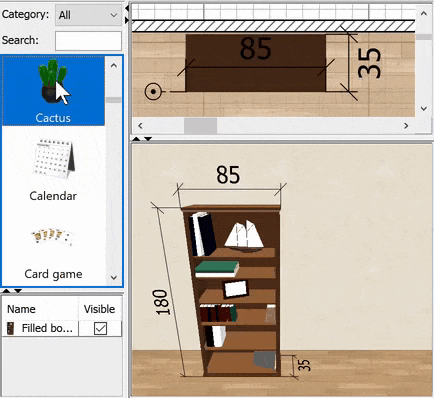The width and height of the screenshot is (434, 398).
Task: Sort furniture list by Name column
Action: pos(40,309)
